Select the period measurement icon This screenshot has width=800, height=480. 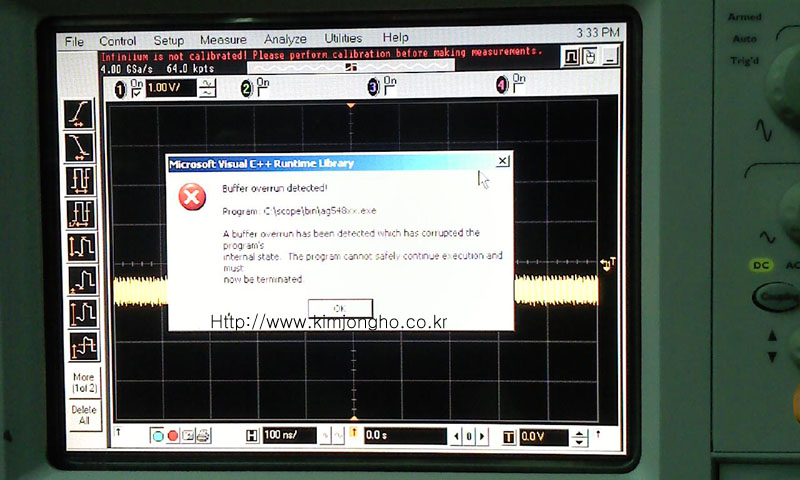coord(80,180)
